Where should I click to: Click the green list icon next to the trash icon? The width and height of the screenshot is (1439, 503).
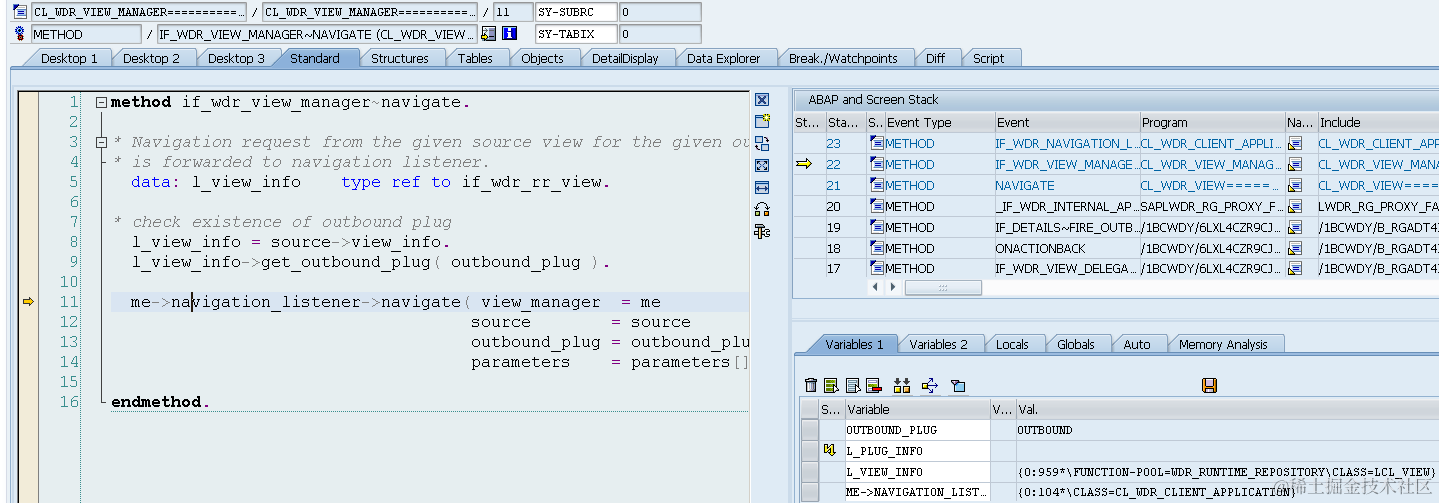tap(831, 385)
